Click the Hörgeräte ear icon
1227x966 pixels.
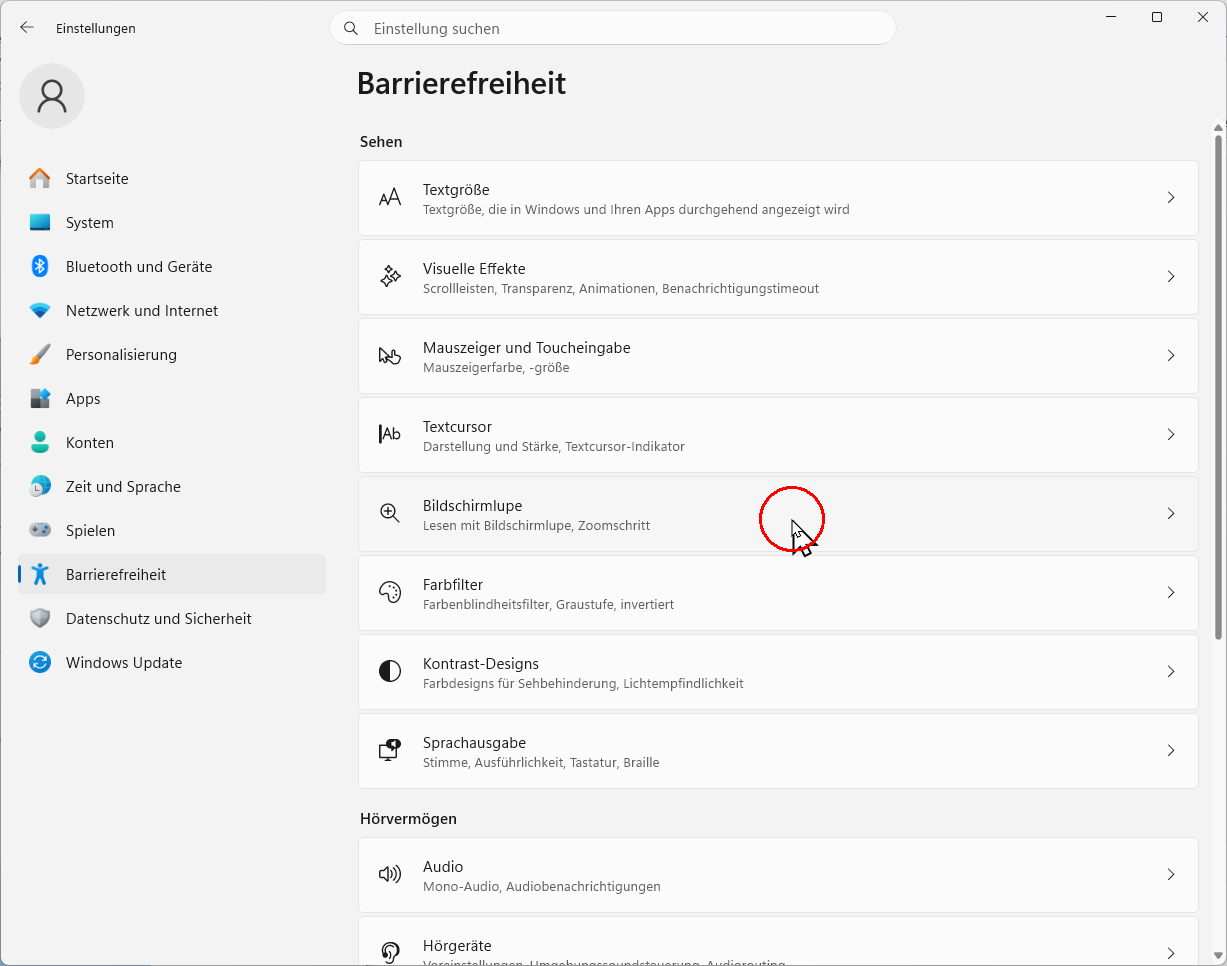click(390, 953)
